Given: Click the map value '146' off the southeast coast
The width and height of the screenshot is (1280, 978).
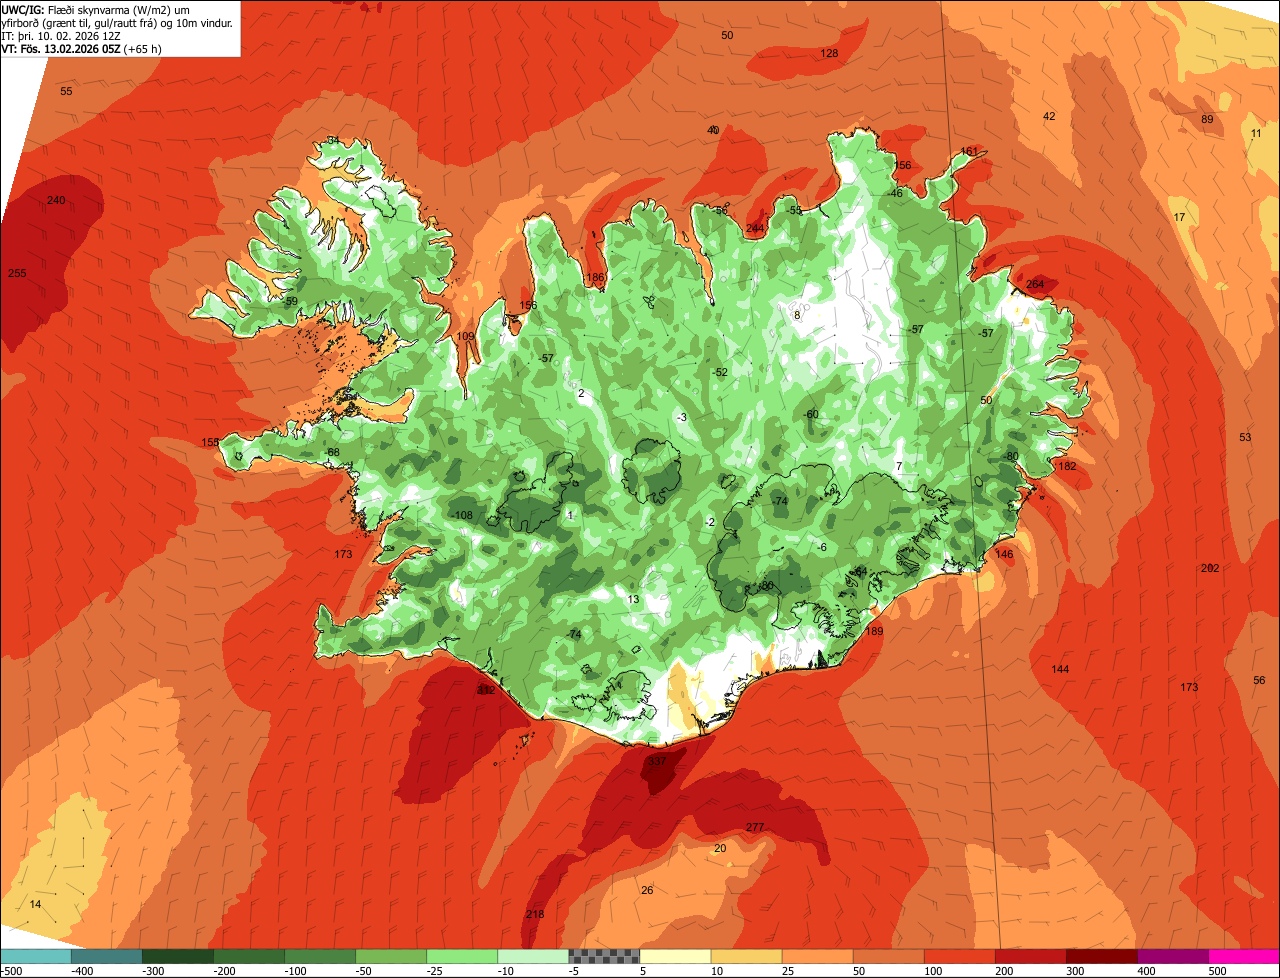Looking at the screenshot, I should point(1004,554).
